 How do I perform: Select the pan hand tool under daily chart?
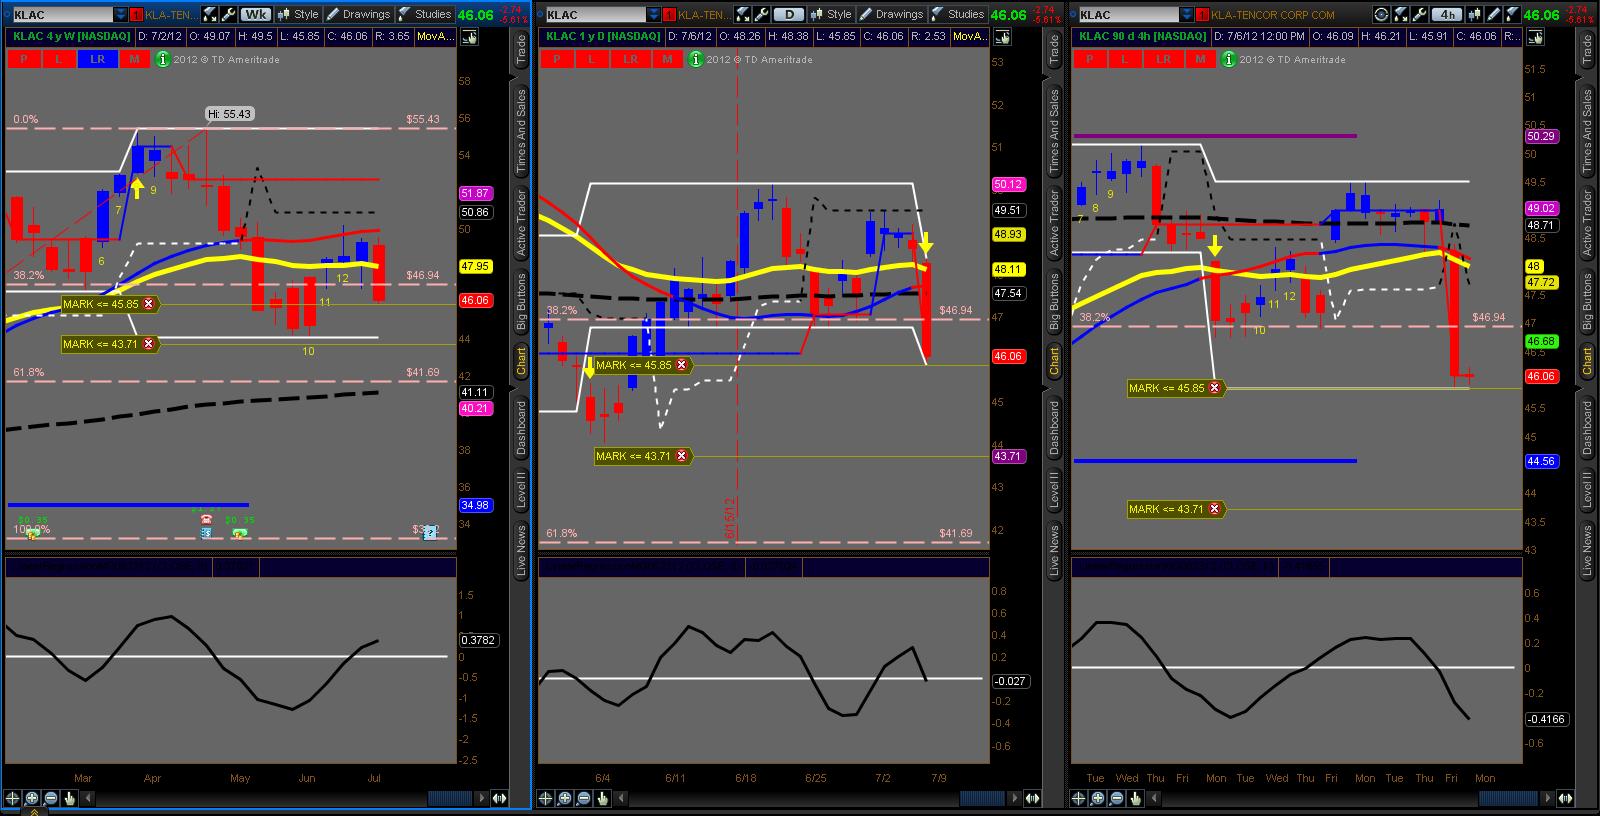(x=603, y=798)
